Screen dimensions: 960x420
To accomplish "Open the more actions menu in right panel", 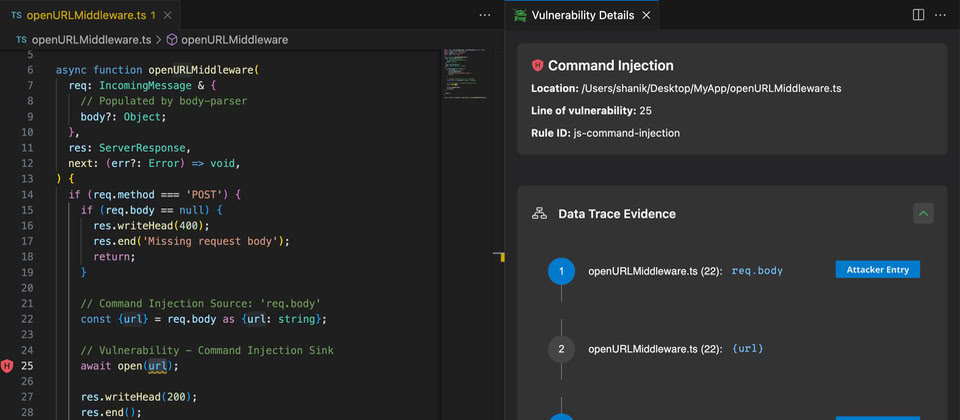I will coord(940,15).
